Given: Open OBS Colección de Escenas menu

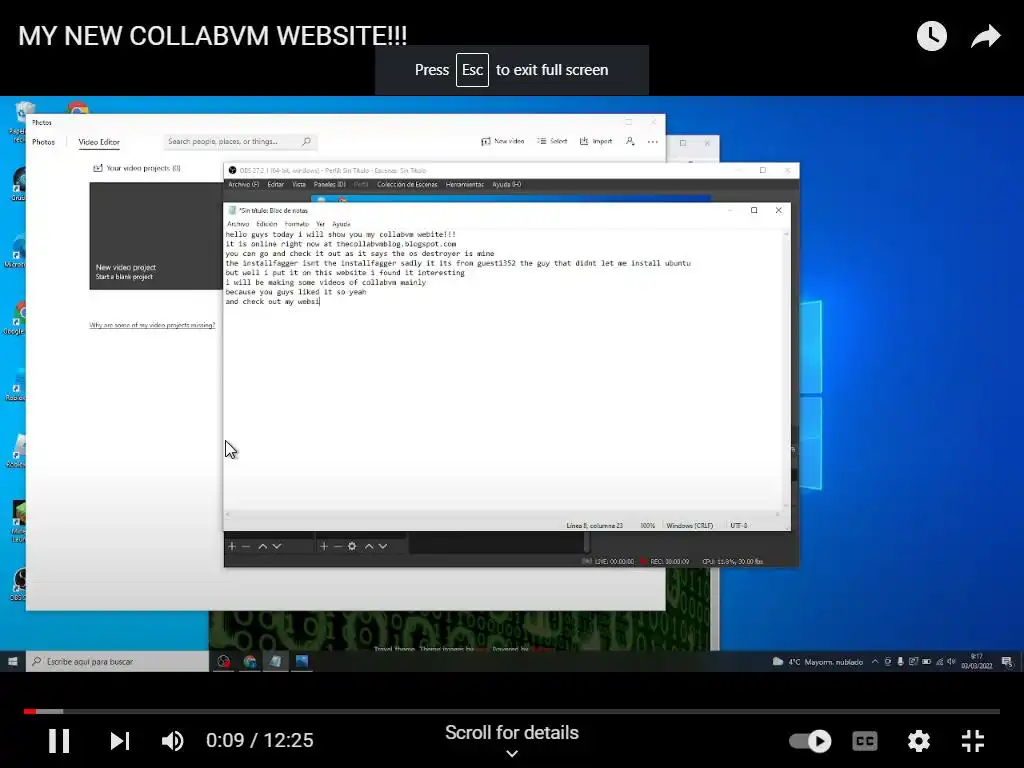Looking at the screenshot, I should pyautogui.click(x=407, y=185).
